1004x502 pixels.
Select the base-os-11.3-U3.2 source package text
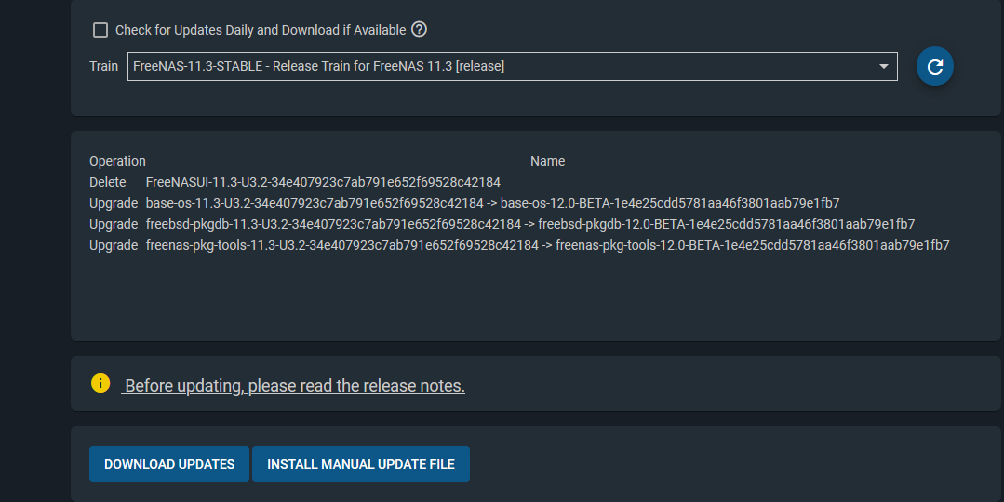[x=314, y=204]
